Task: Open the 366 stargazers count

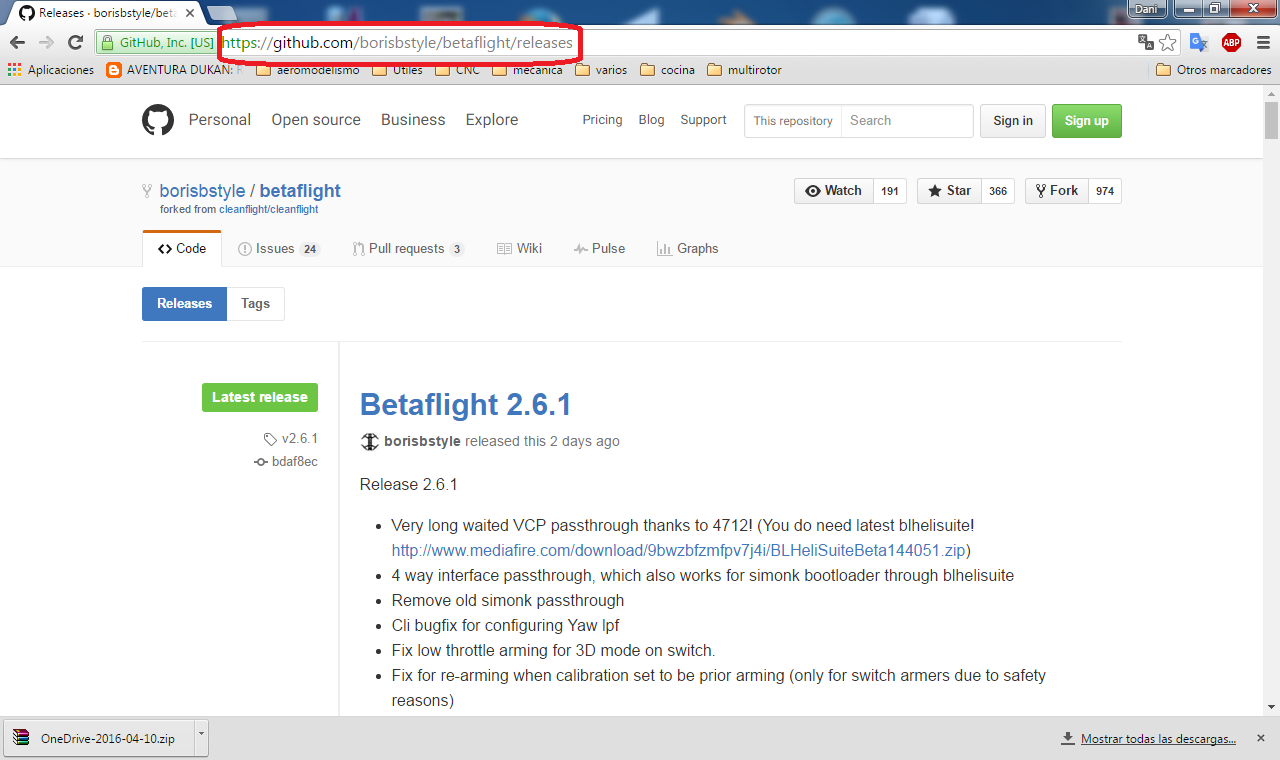Action: pos(998,191)
